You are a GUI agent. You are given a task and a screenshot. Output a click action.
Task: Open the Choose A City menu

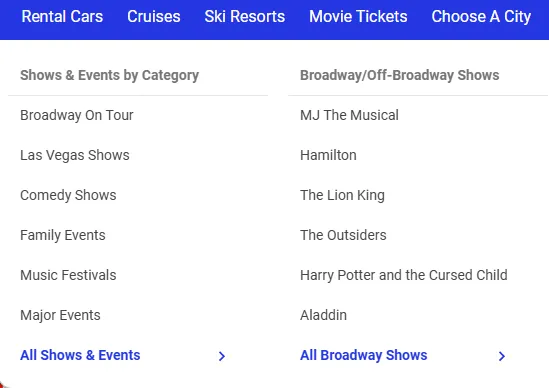[x=481, y=16]
